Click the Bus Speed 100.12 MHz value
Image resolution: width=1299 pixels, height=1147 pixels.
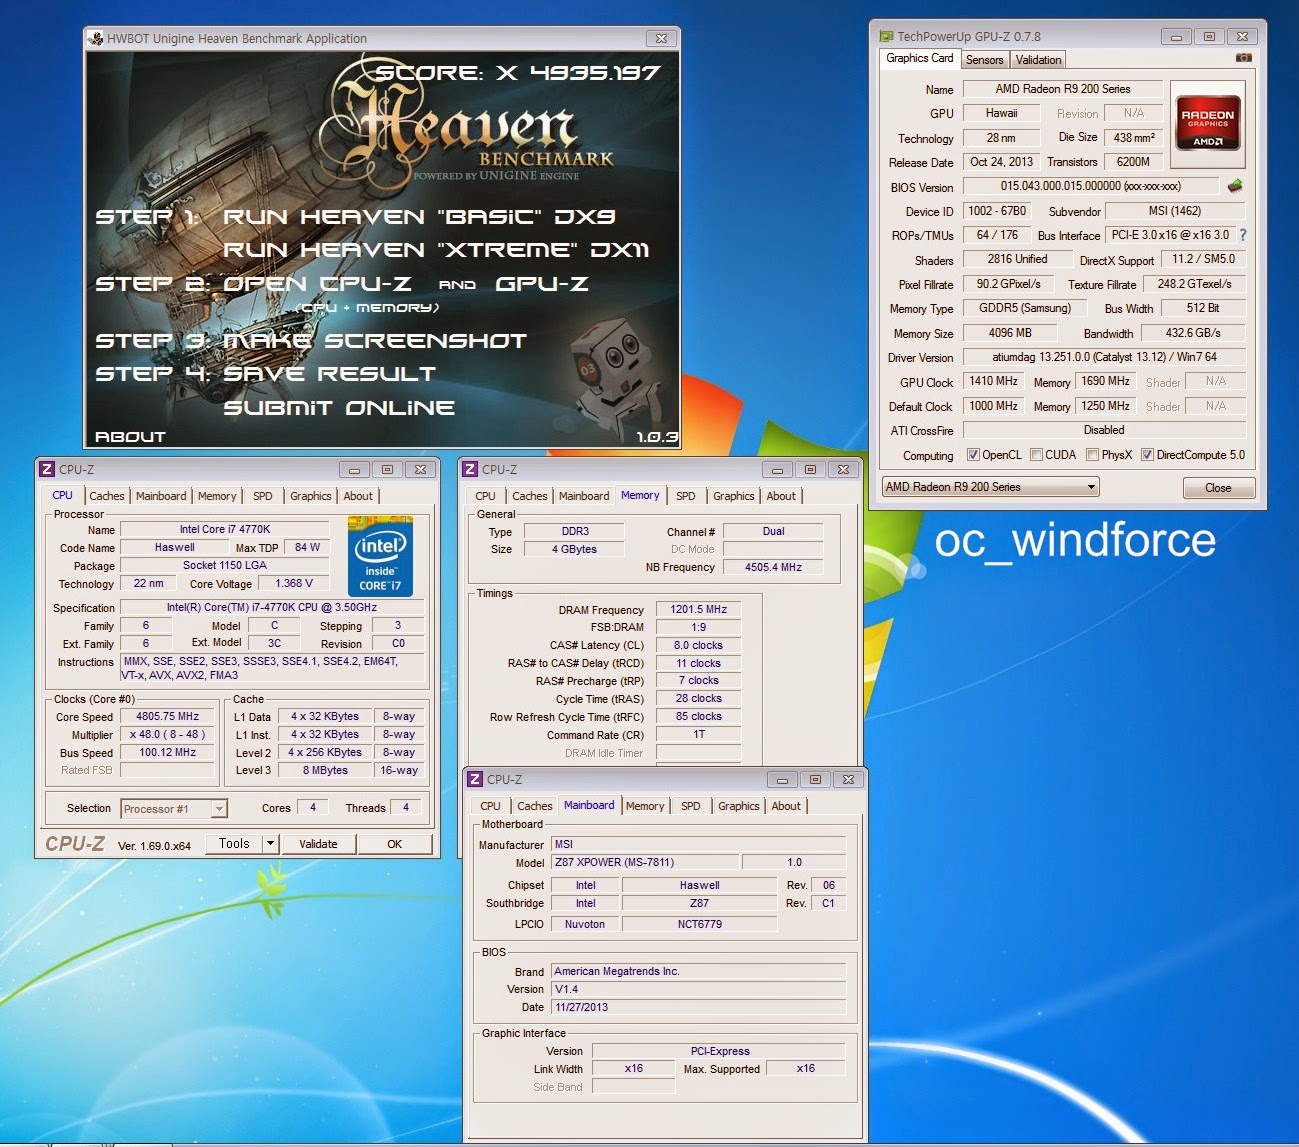[x=168, y=753]
